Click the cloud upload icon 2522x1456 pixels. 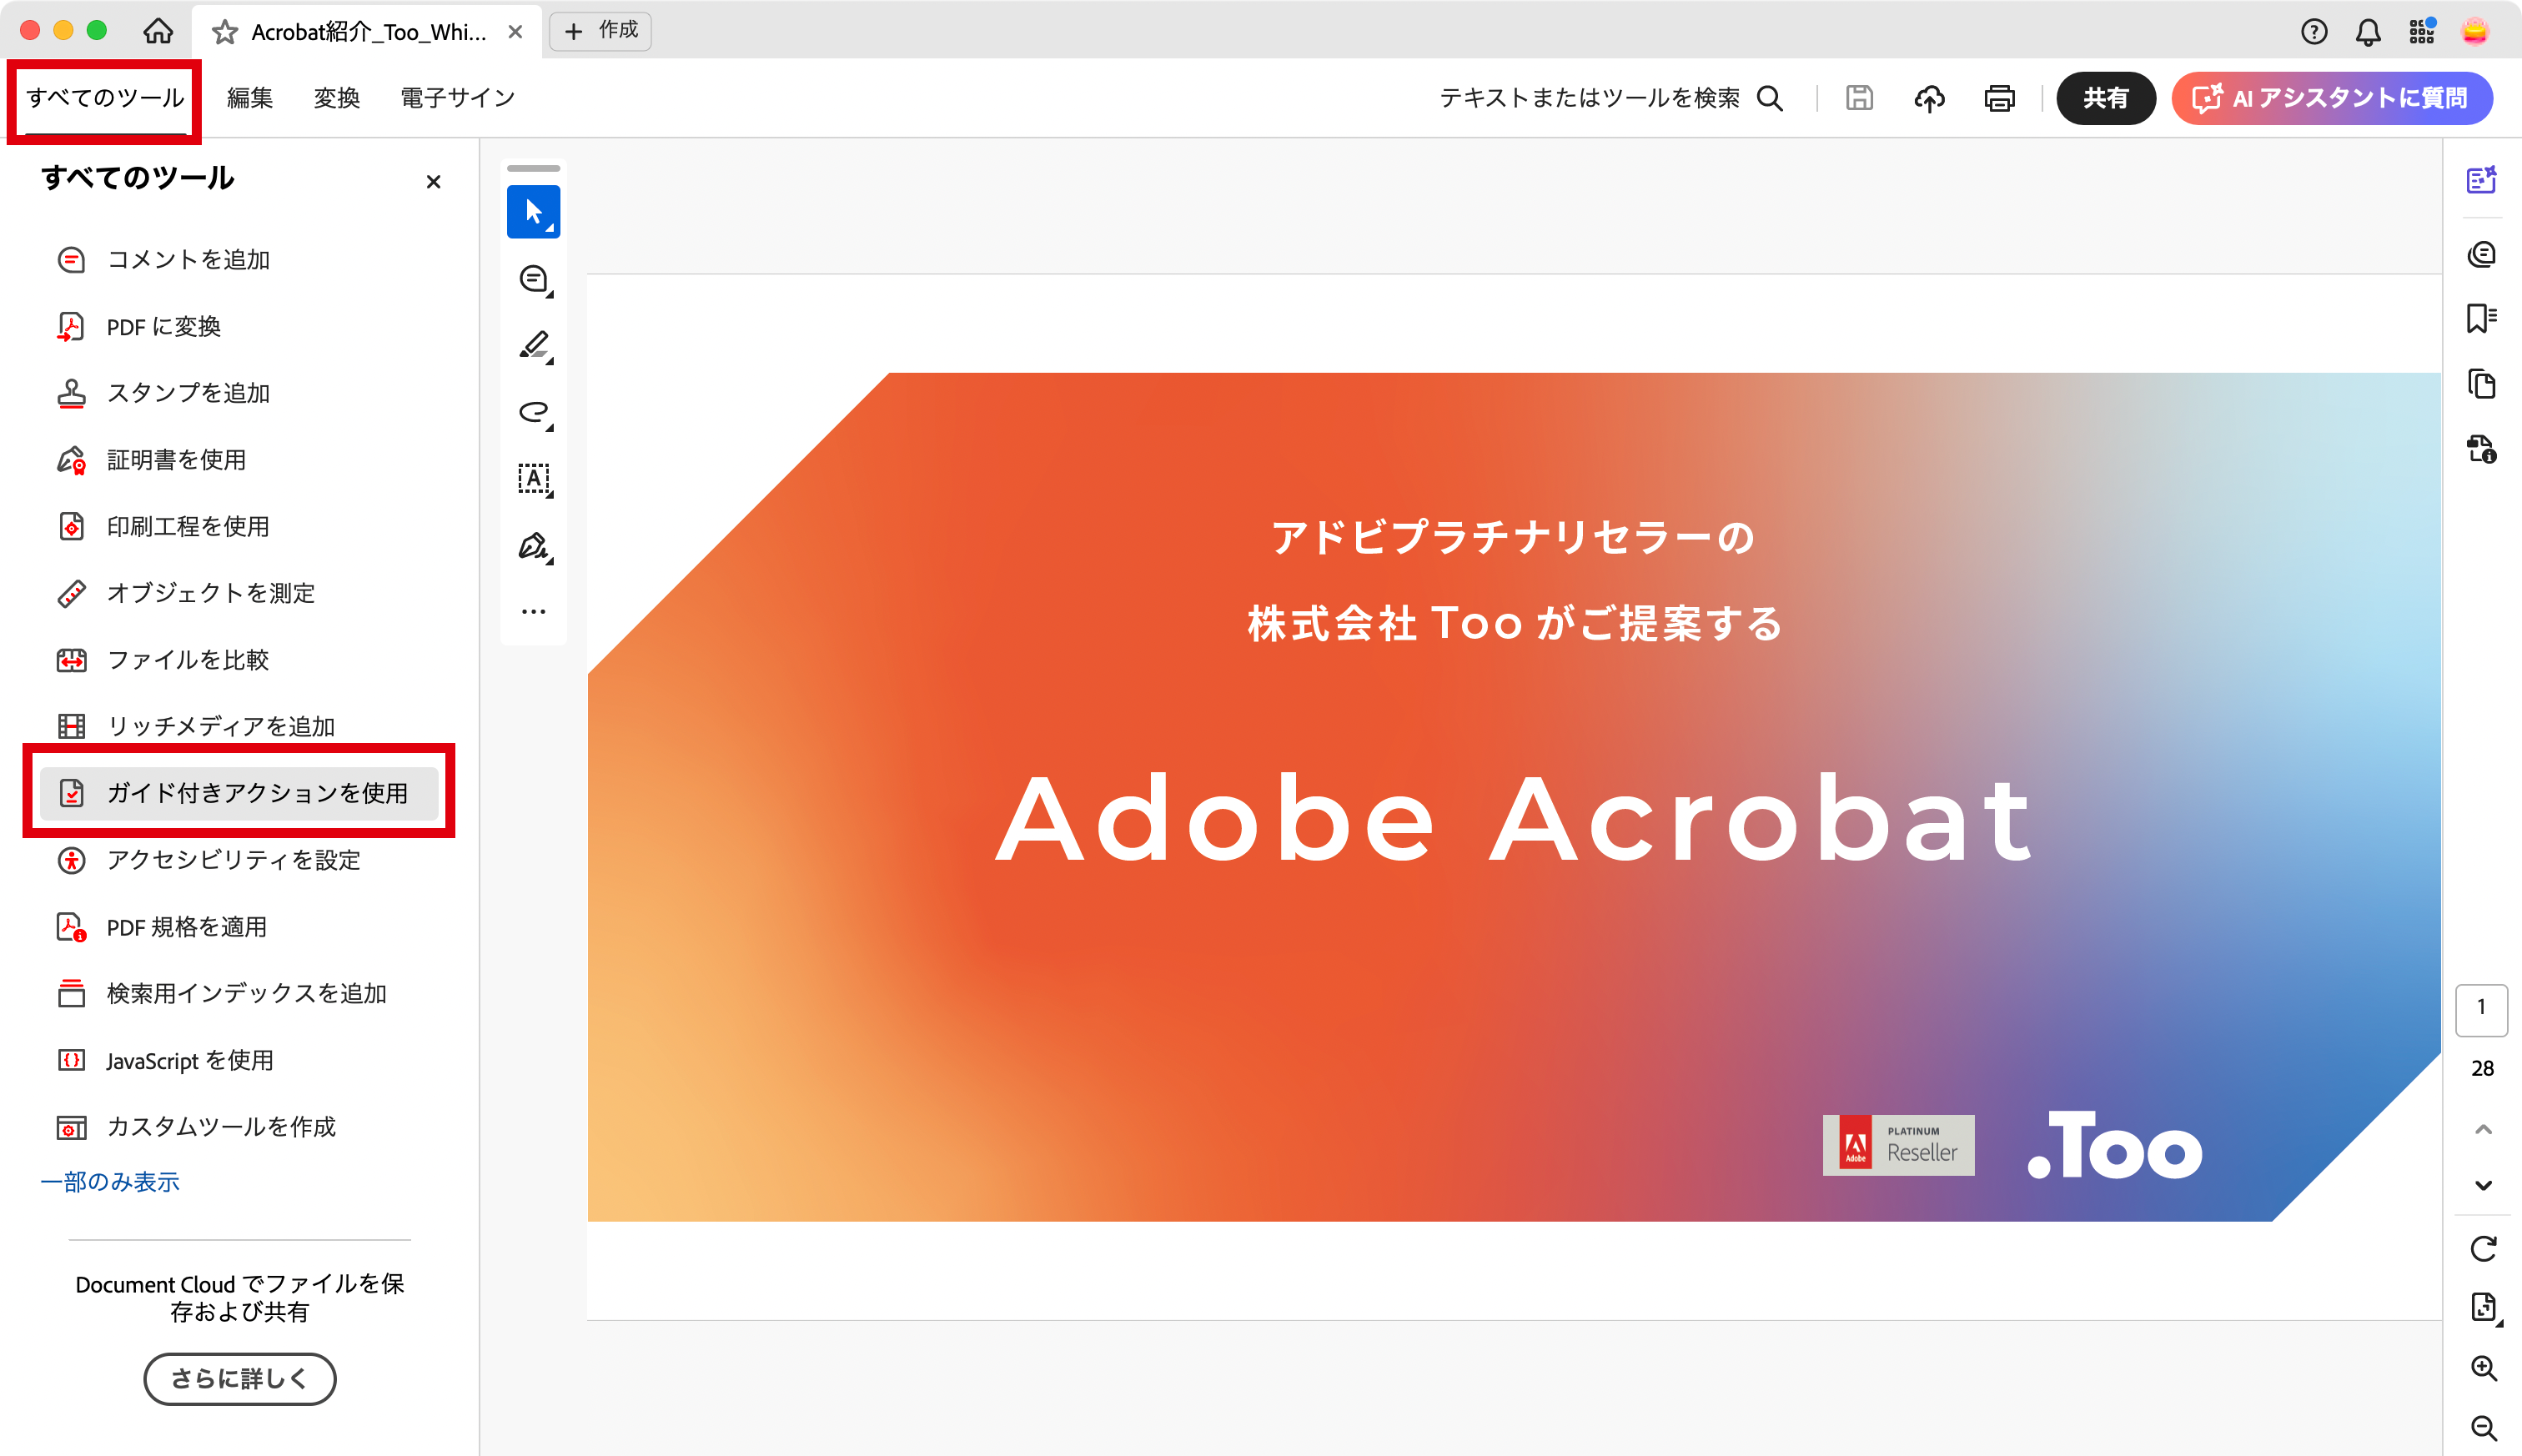[x=1929, y=98]
